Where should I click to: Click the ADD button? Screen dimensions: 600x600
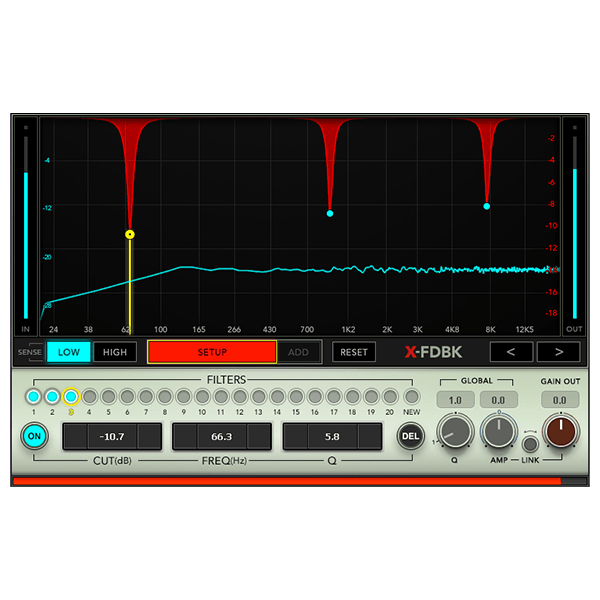(299, 352)
